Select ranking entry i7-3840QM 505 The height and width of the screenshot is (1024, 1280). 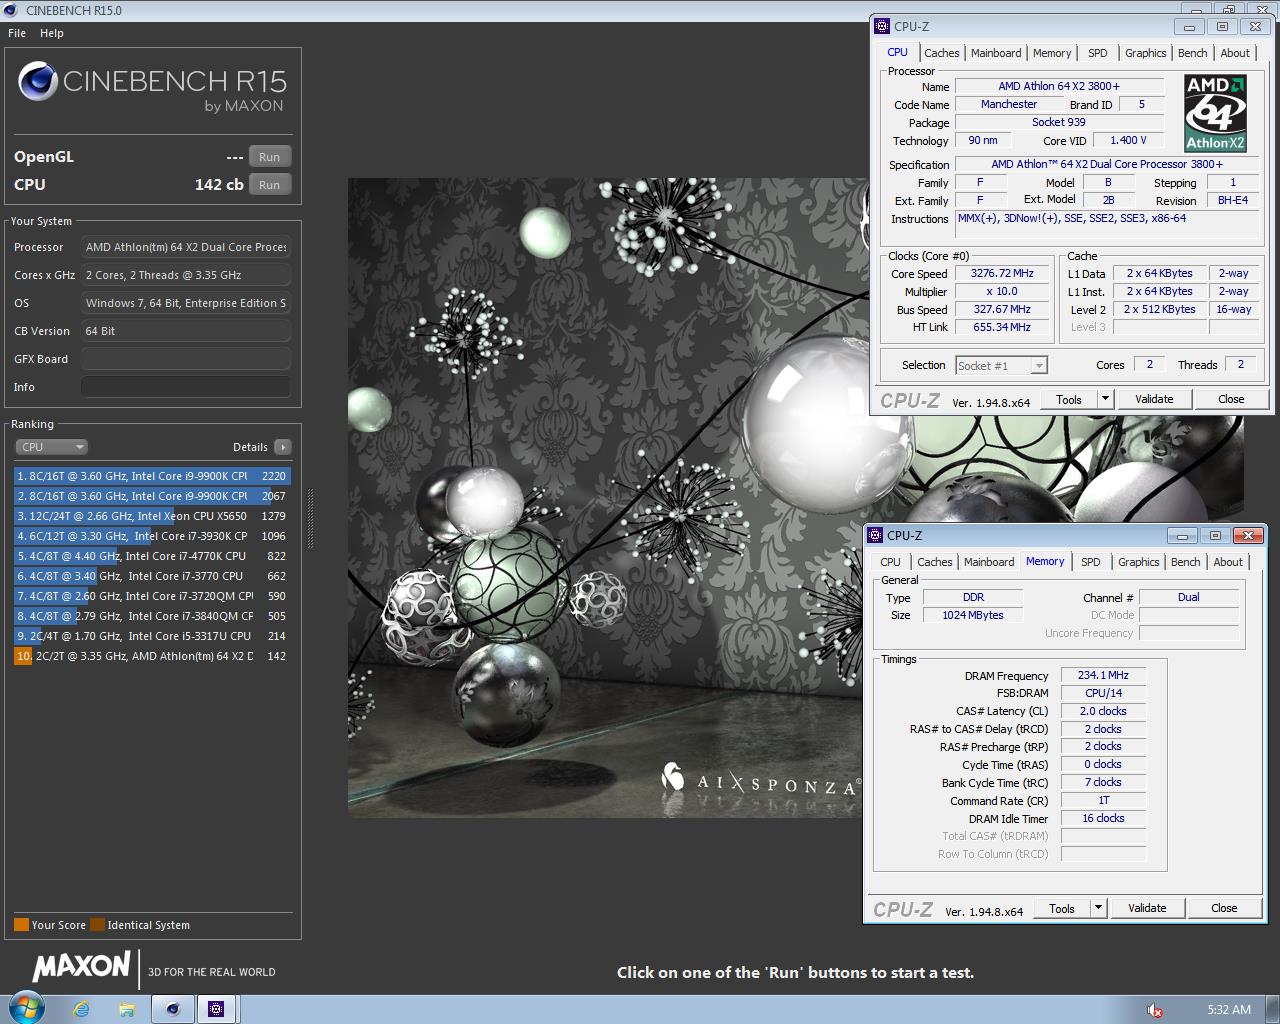pos(152,616)
